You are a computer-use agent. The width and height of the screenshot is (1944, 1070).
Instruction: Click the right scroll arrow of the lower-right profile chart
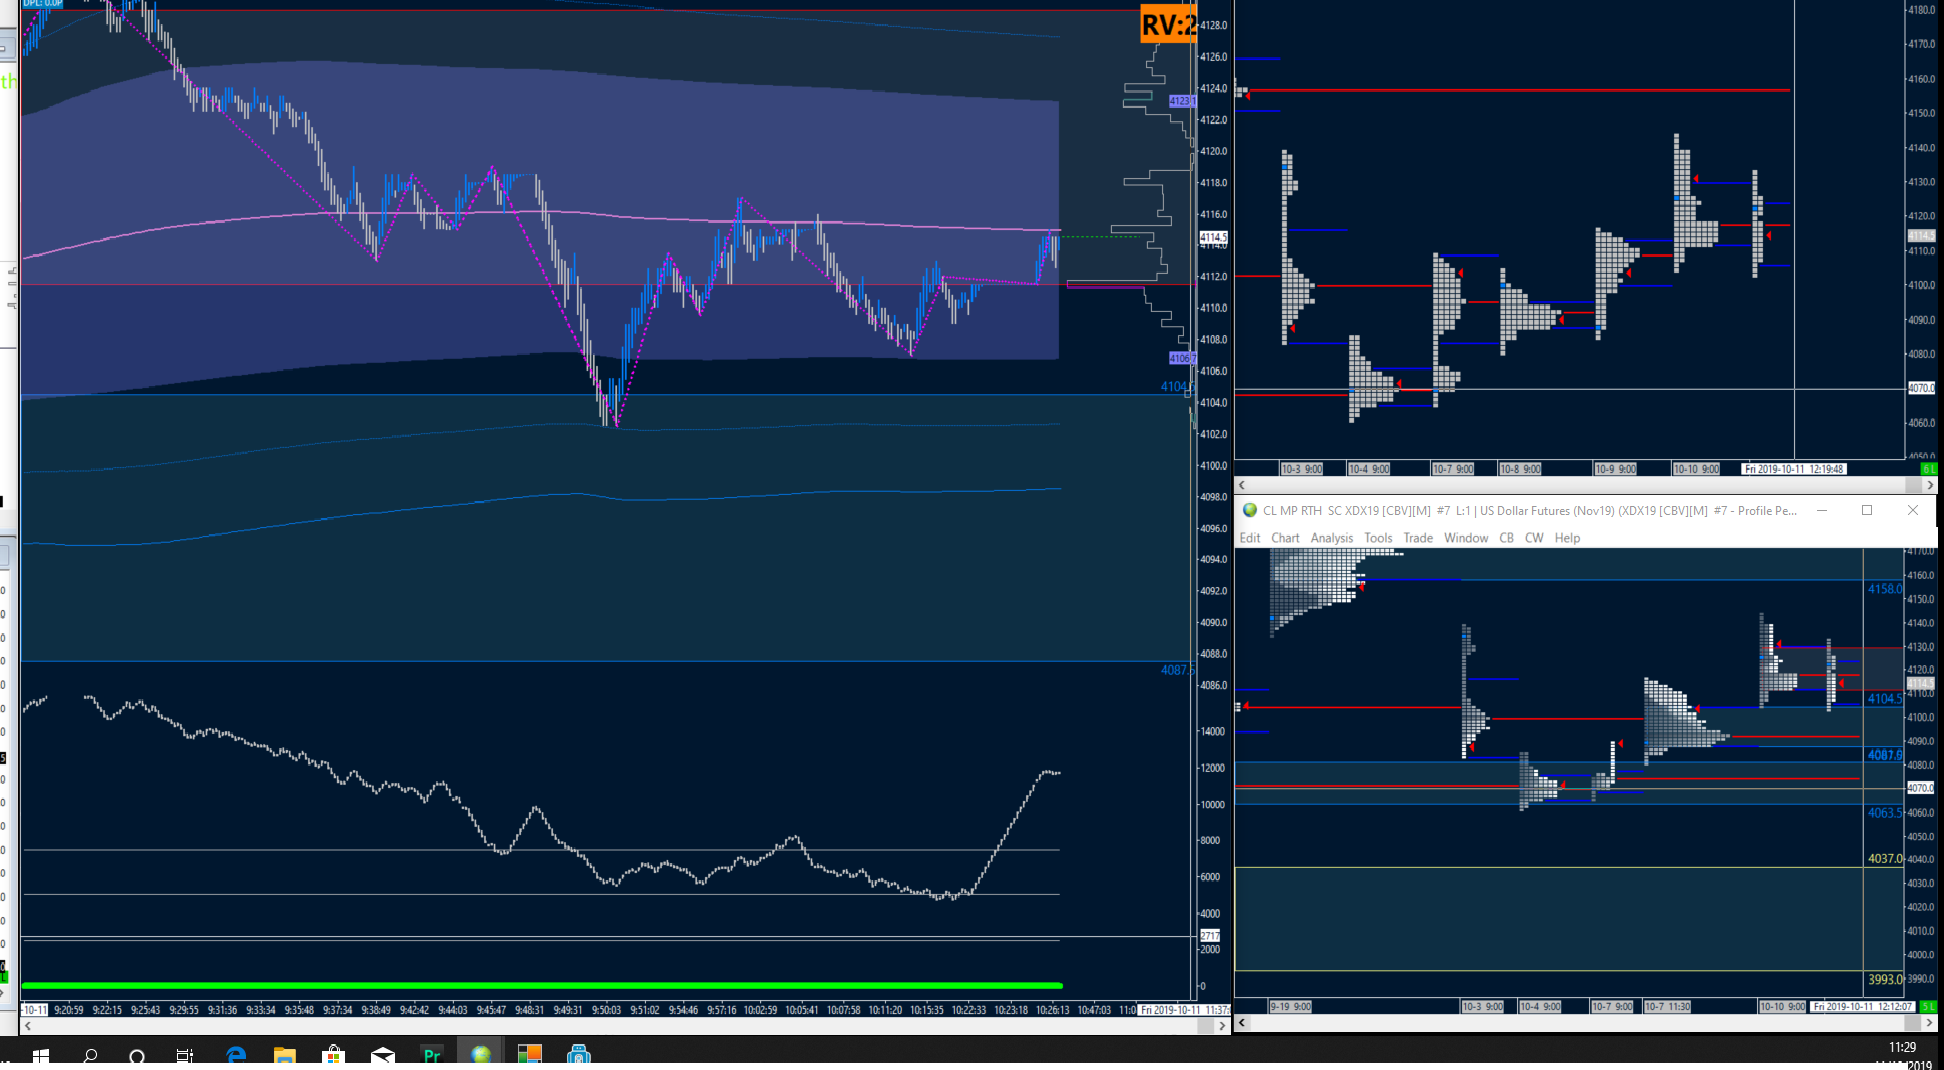pyautogui.click(x=1929, y=1023)
